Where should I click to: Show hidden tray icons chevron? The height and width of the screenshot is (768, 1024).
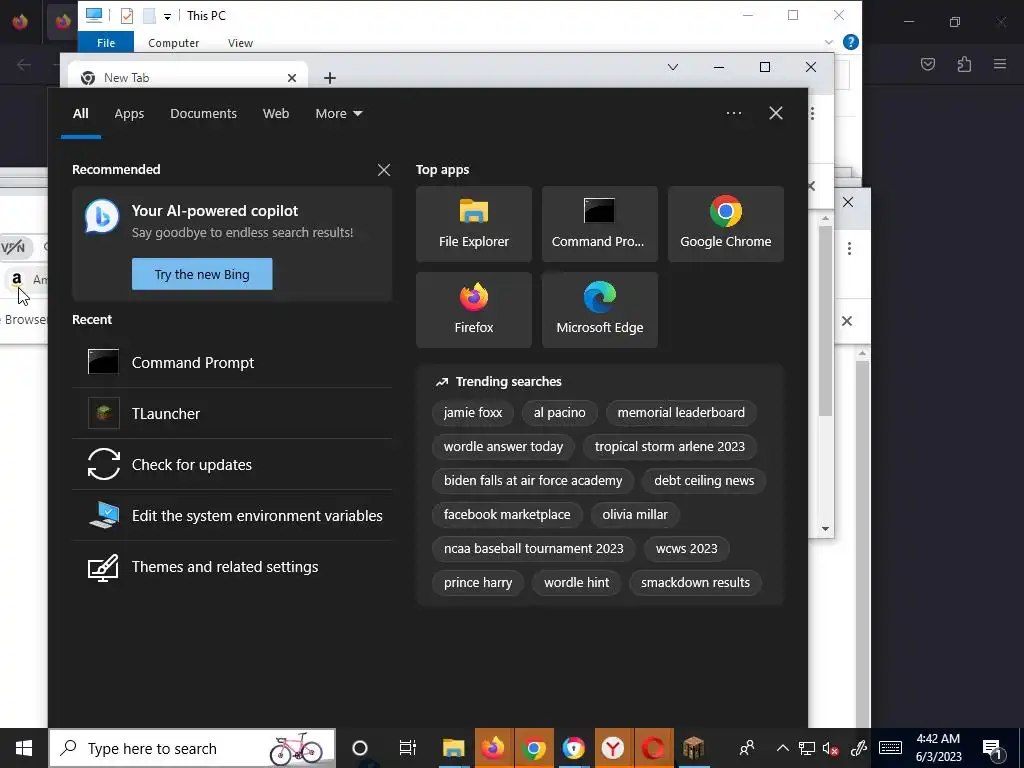[x=782, y=748]
